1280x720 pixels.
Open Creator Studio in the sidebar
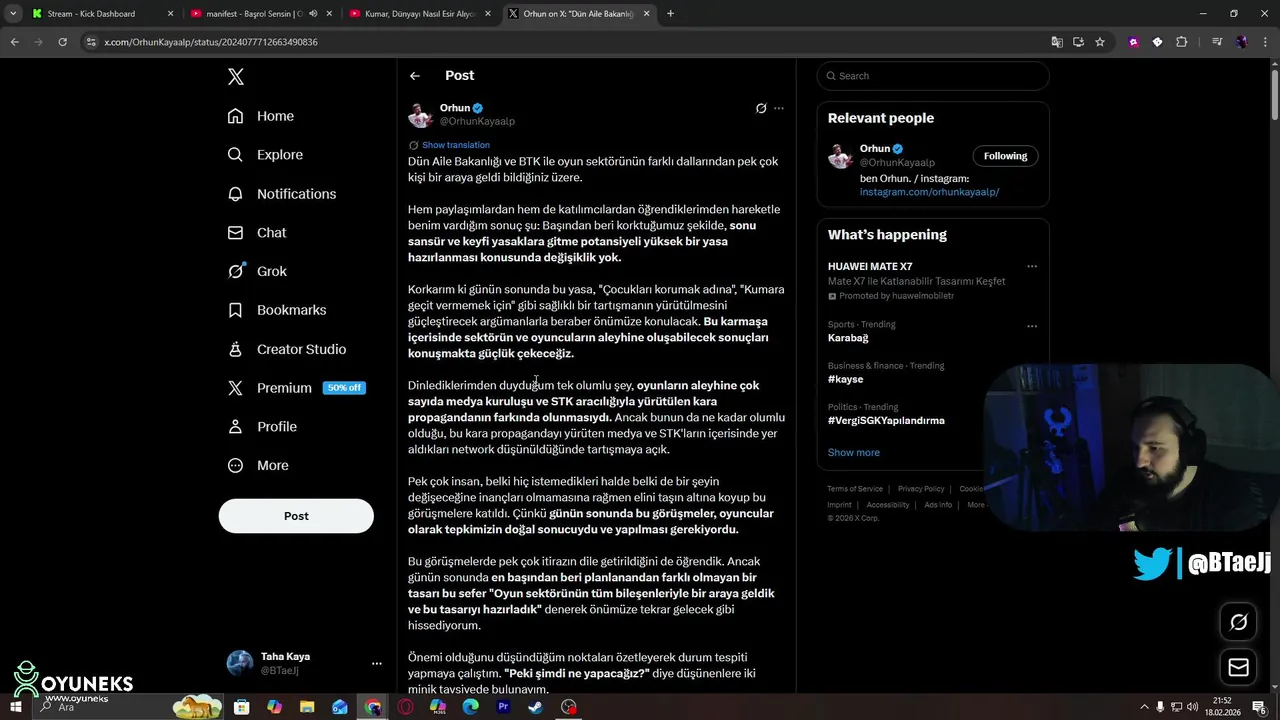287,349
